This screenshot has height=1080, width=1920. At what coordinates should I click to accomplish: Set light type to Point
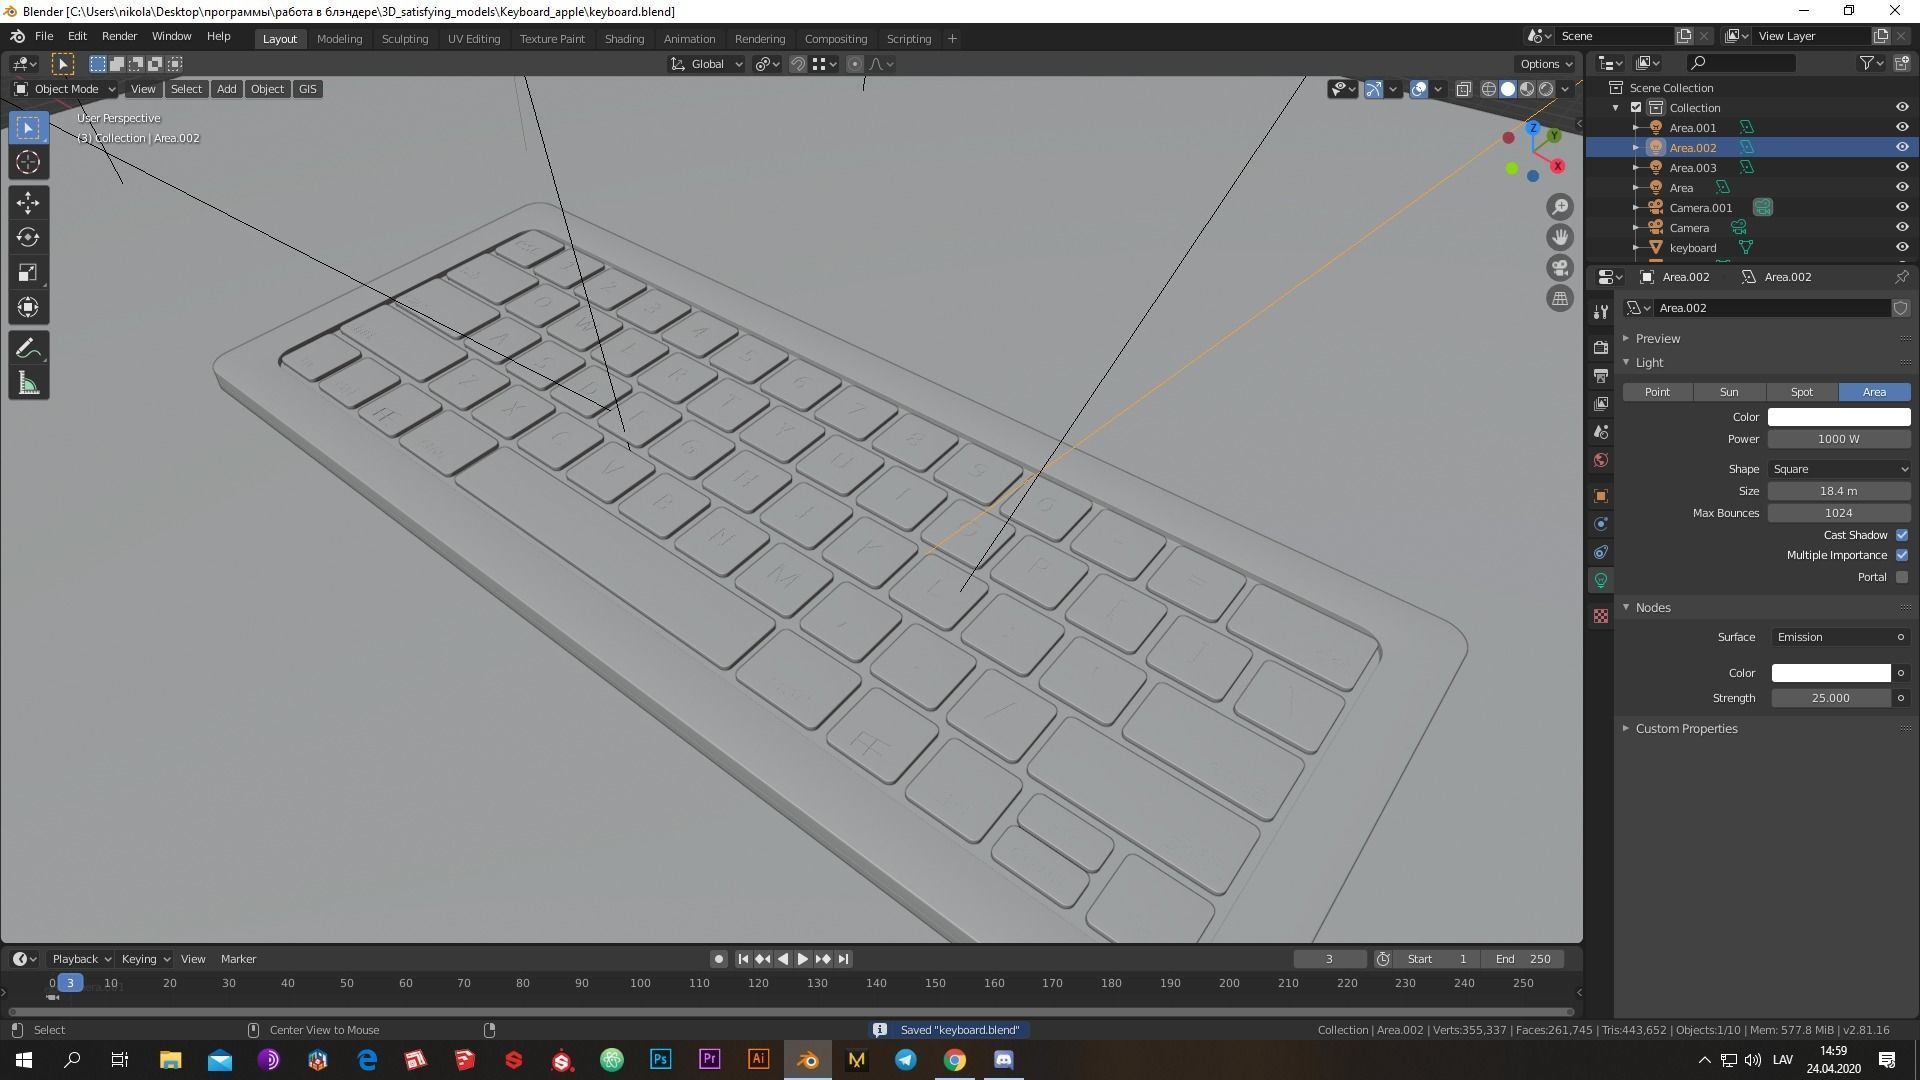click(1657, 392)
